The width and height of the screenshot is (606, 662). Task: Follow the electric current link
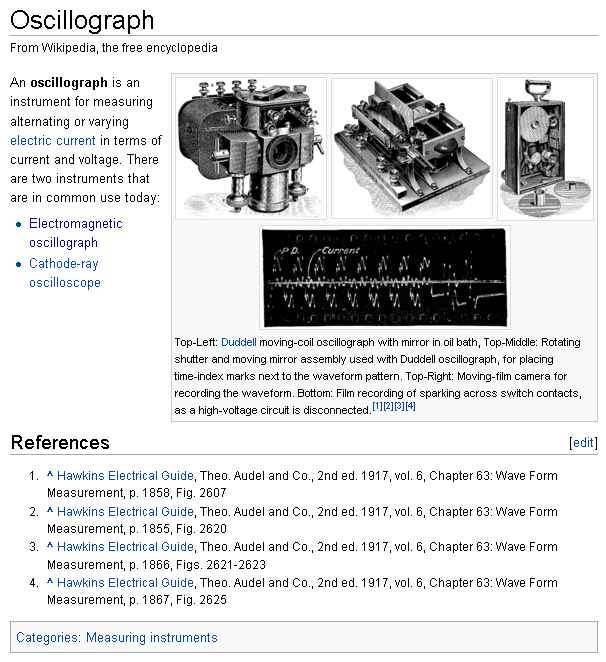[x=53, y=141]
